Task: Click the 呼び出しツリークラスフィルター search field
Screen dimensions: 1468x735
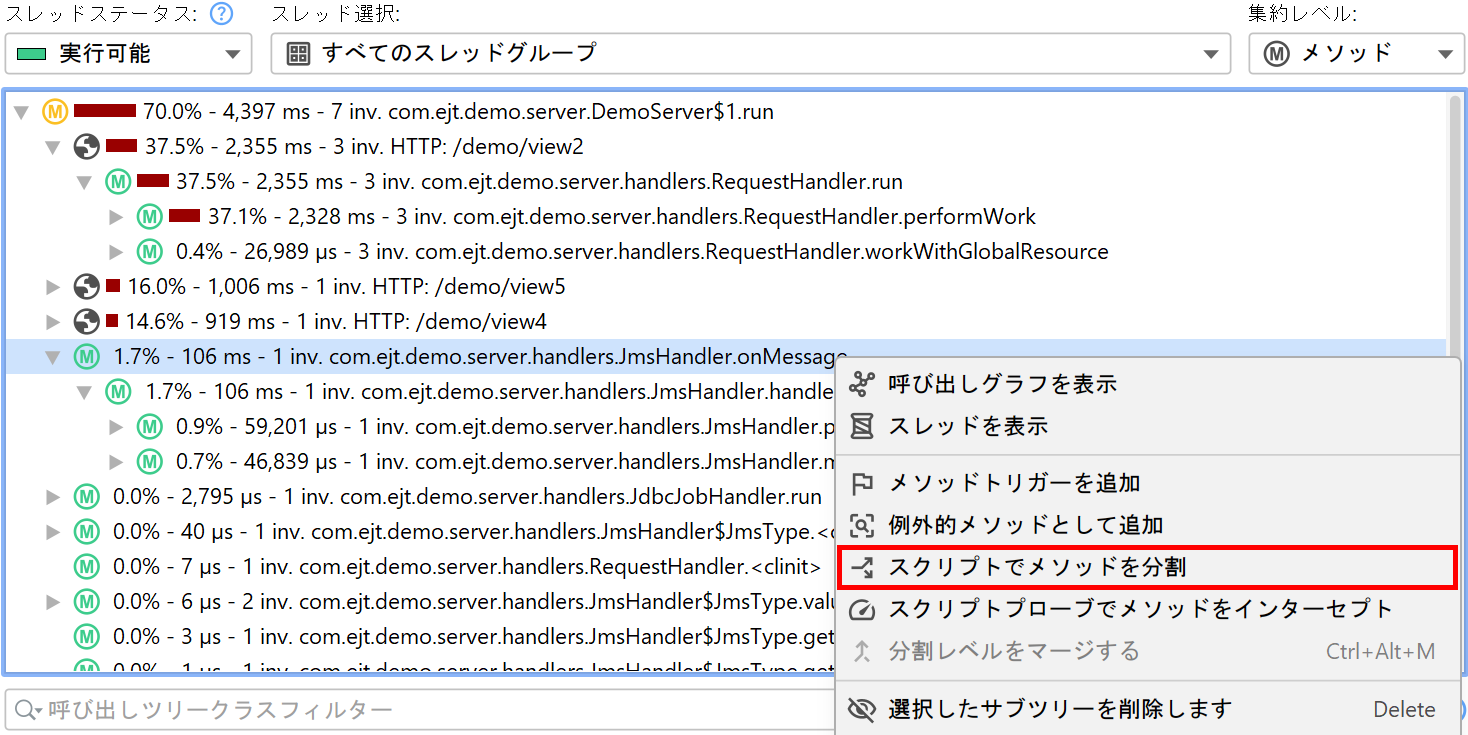Action: [420, 710]
